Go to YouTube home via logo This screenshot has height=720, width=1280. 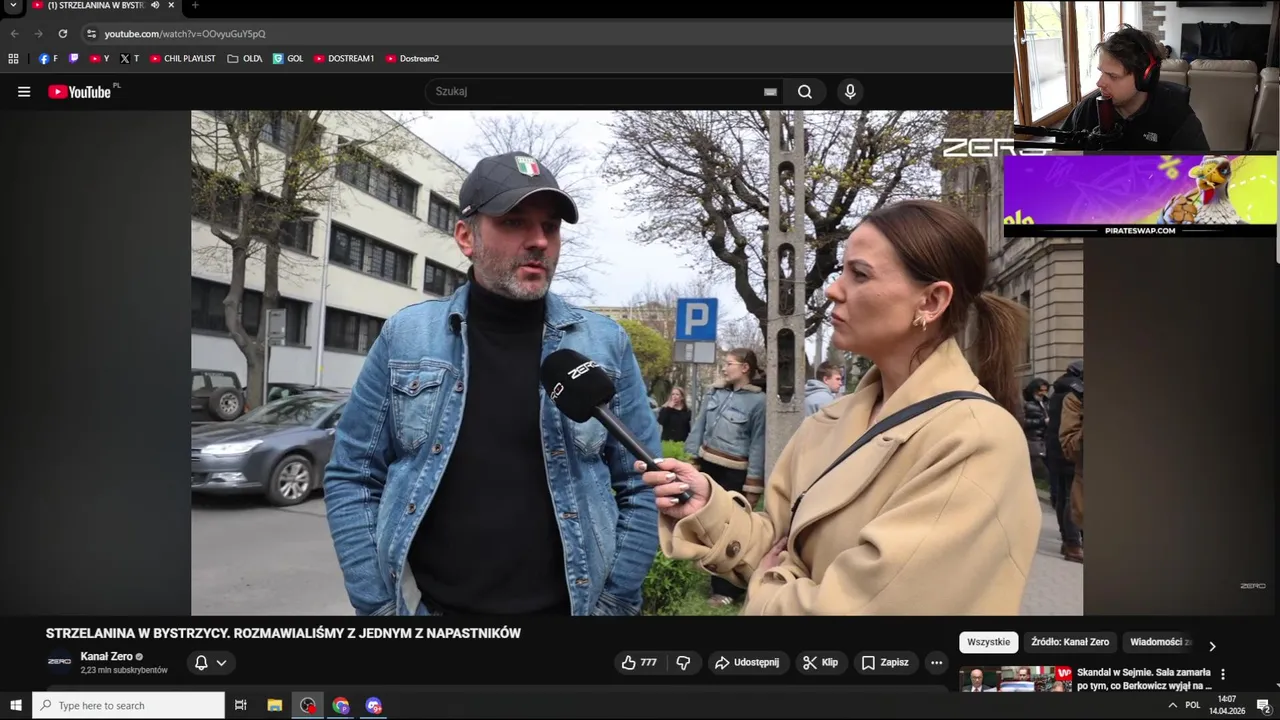[x=79, y=92]
